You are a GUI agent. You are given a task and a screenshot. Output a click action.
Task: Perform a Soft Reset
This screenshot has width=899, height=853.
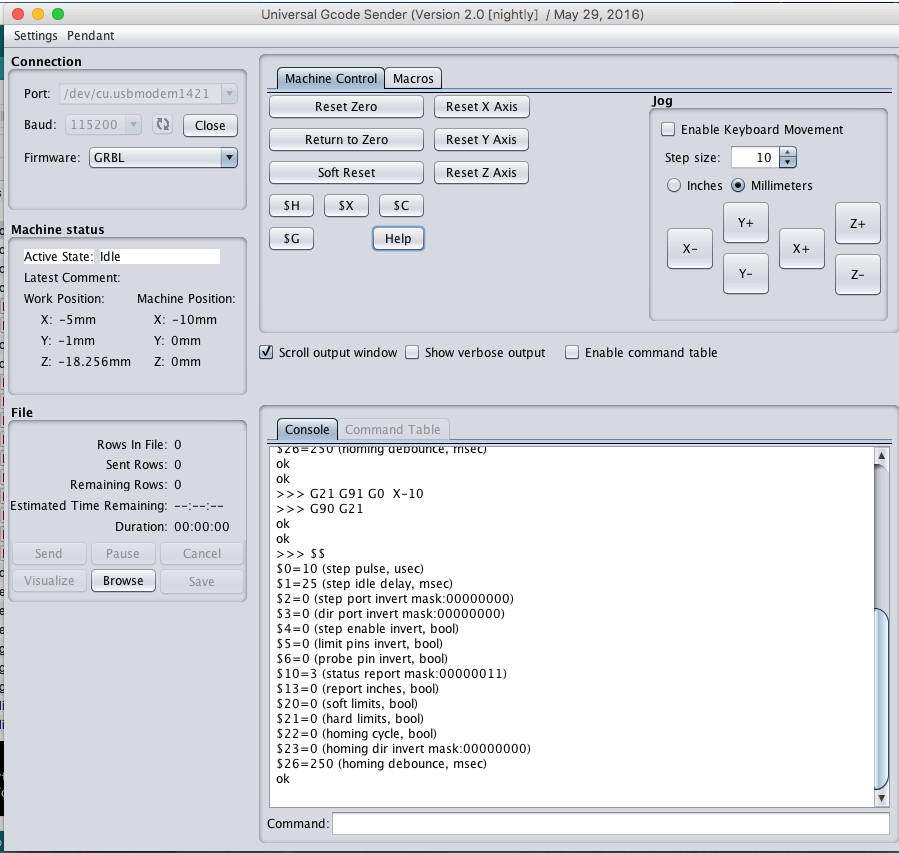click(x=346, y=173)
